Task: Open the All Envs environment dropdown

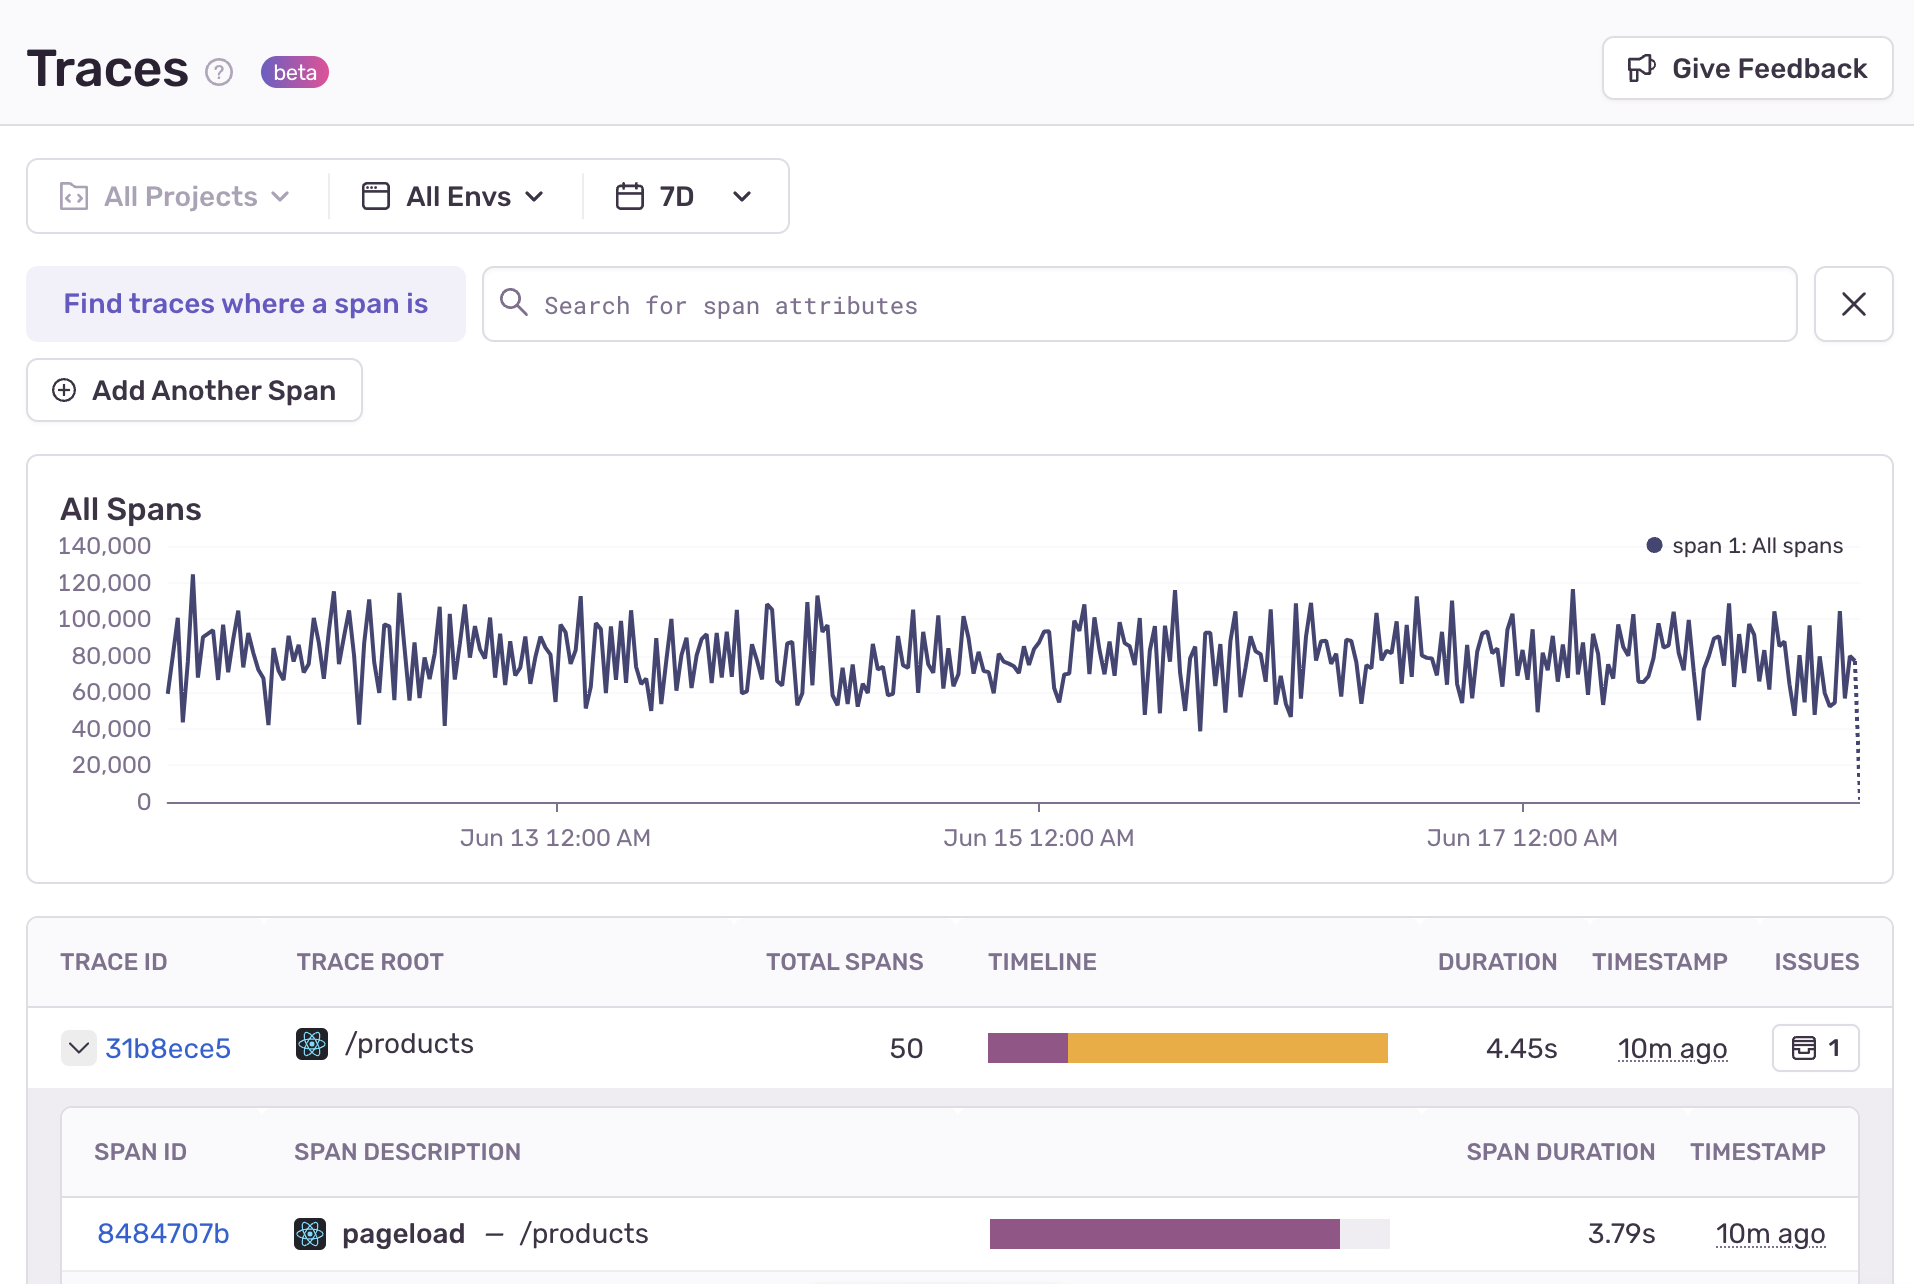Action: coord(455,196)
